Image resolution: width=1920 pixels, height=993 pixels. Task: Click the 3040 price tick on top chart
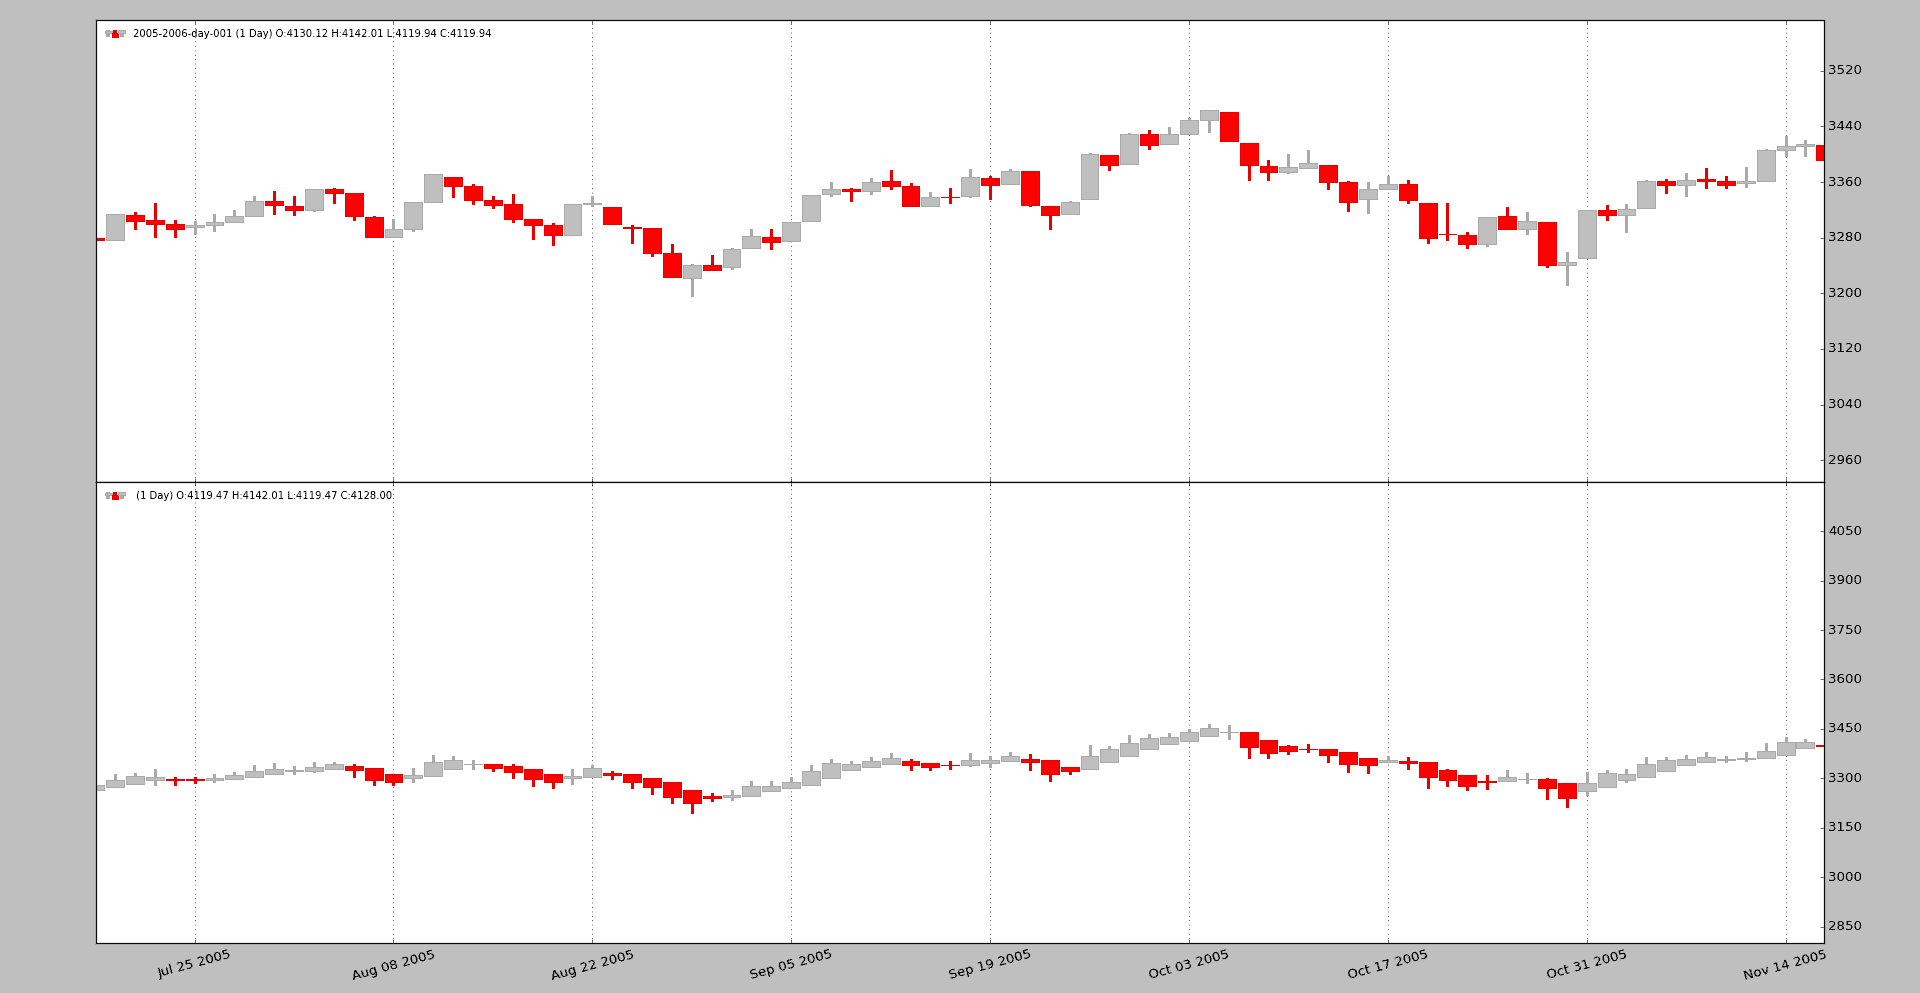pos(1845,404)
